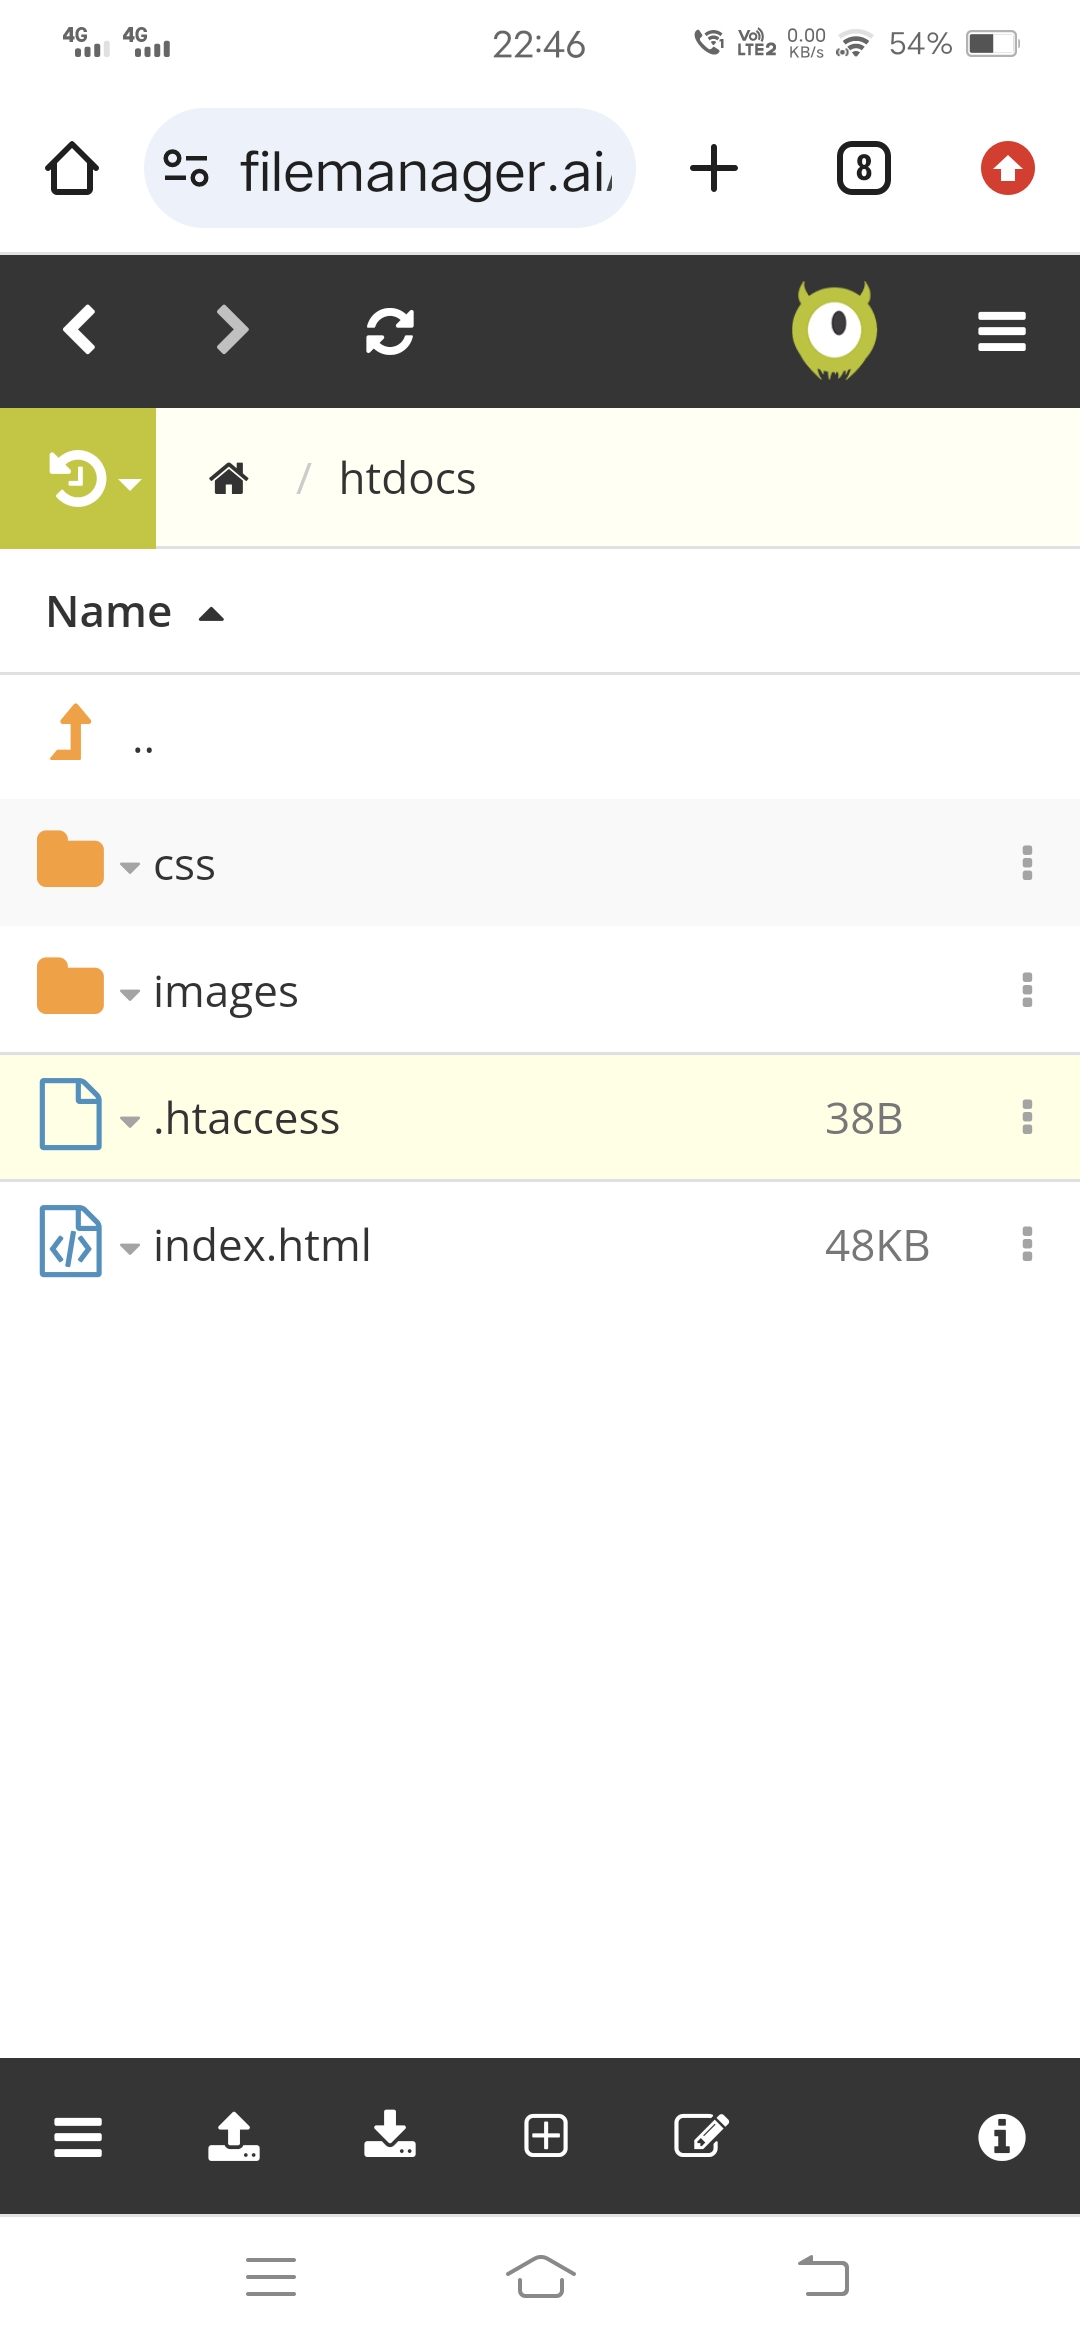
Task: Go to the home directory icon
Action: coord(229,478)
